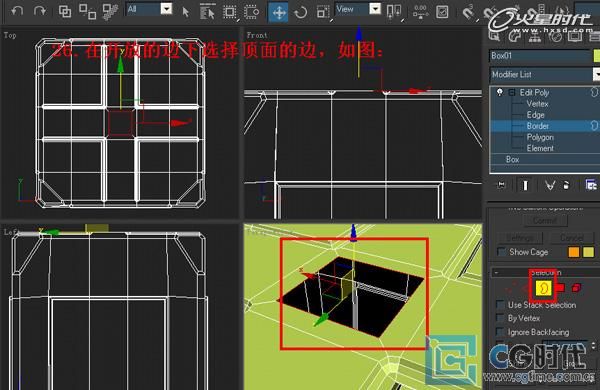Click the Select and Link icon
This screenshot has width=600, height=390.
(65, 11)
